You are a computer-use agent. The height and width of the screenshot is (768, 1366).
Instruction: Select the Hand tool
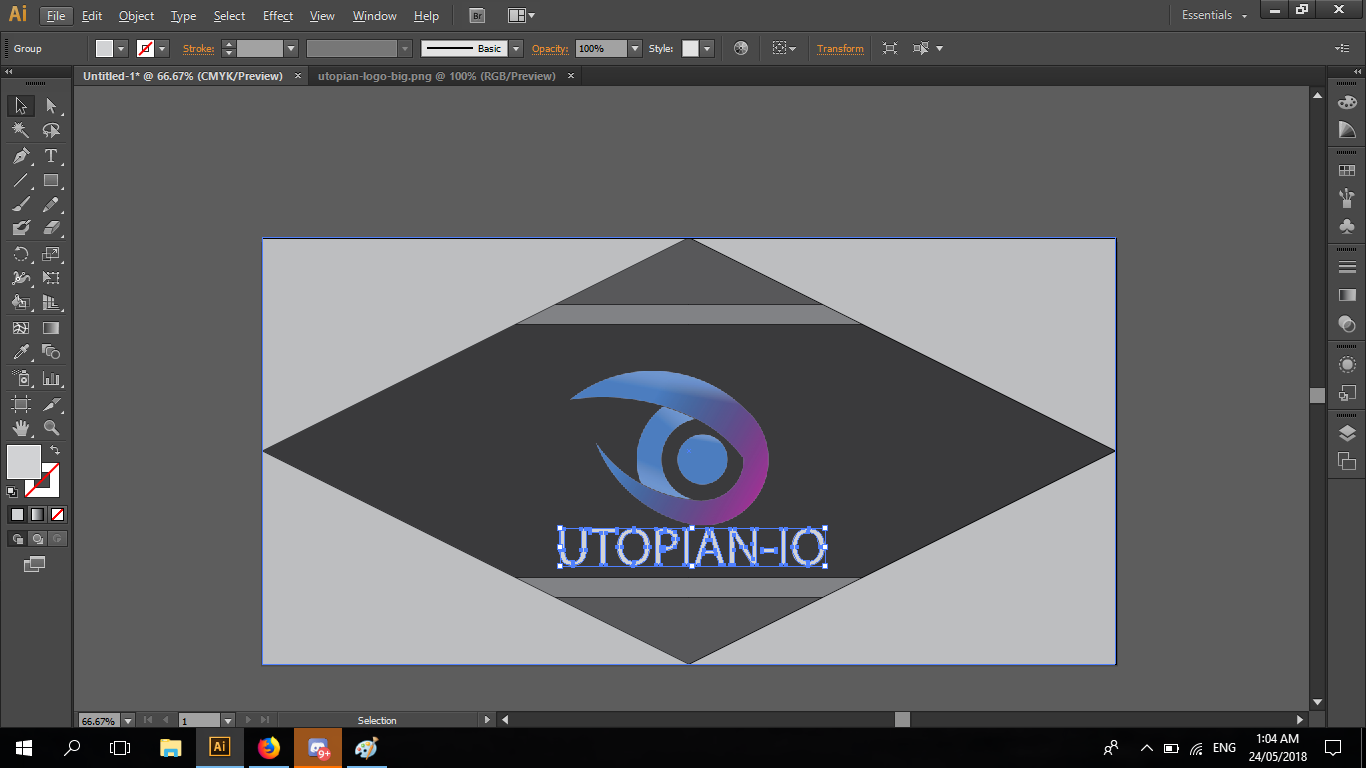point(20,428)
